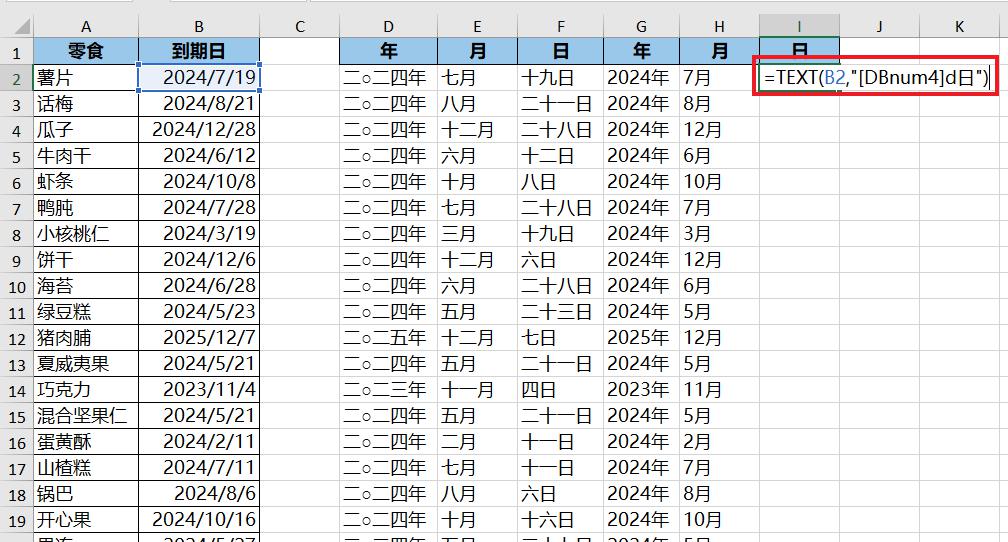Image resolution: width=1008 pixels, height=542 pixels.
Task: Select column C header
Action: 300,26
